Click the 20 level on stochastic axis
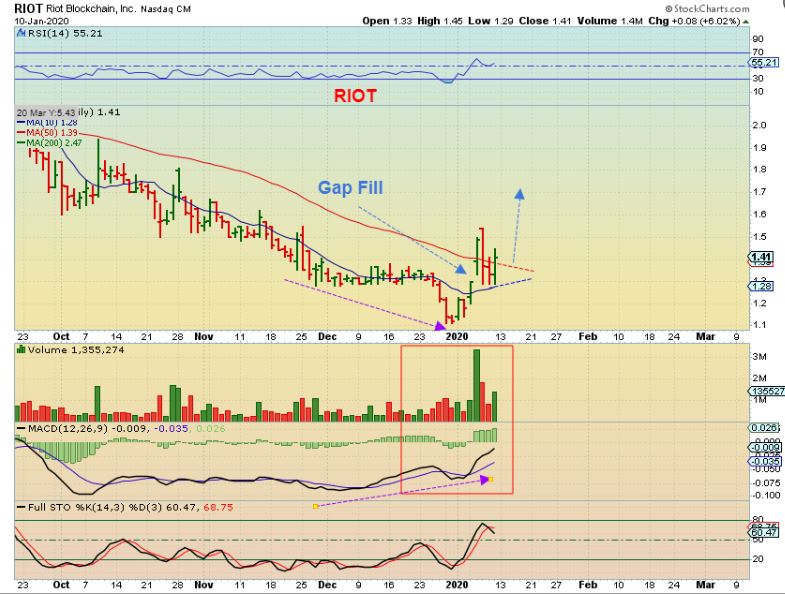Image resolution: width=785 pixels, height=594 pixels. pyautogui.click(x=758, y=559)
